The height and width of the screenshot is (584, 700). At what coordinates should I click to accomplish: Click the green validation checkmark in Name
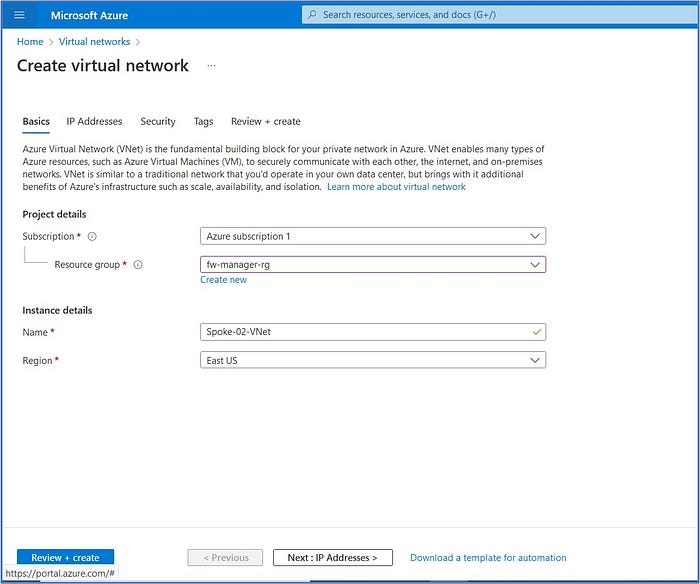click(537, 332)
